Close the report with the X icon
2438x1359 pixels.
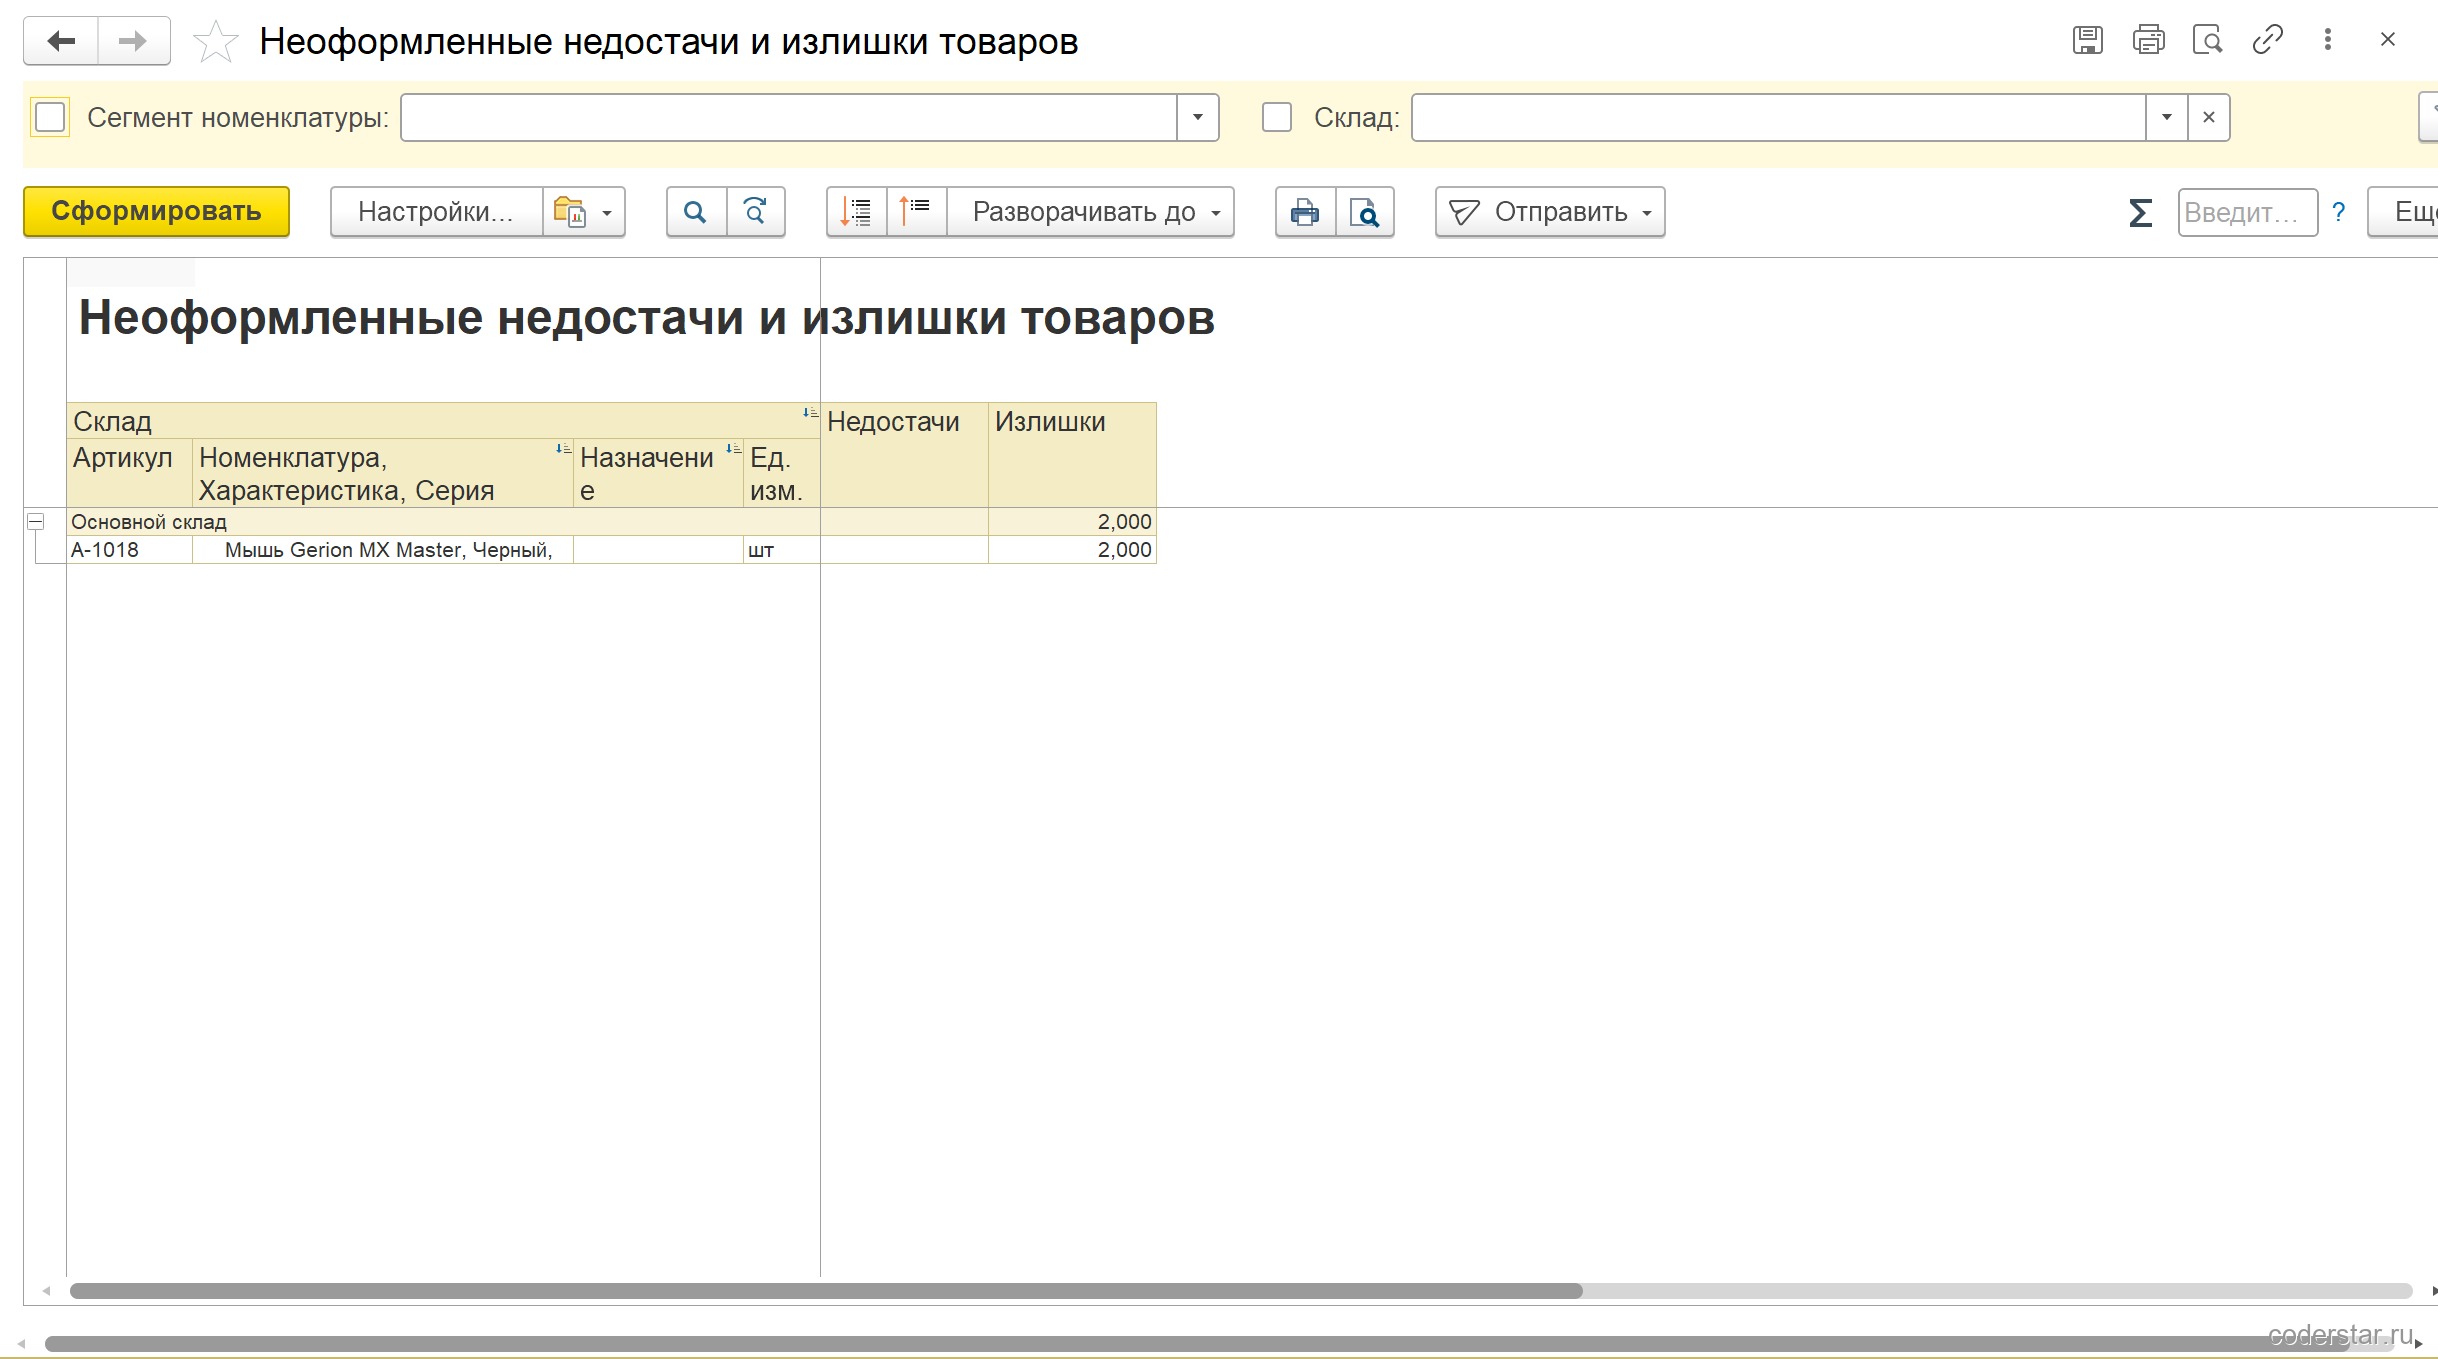2388,40
